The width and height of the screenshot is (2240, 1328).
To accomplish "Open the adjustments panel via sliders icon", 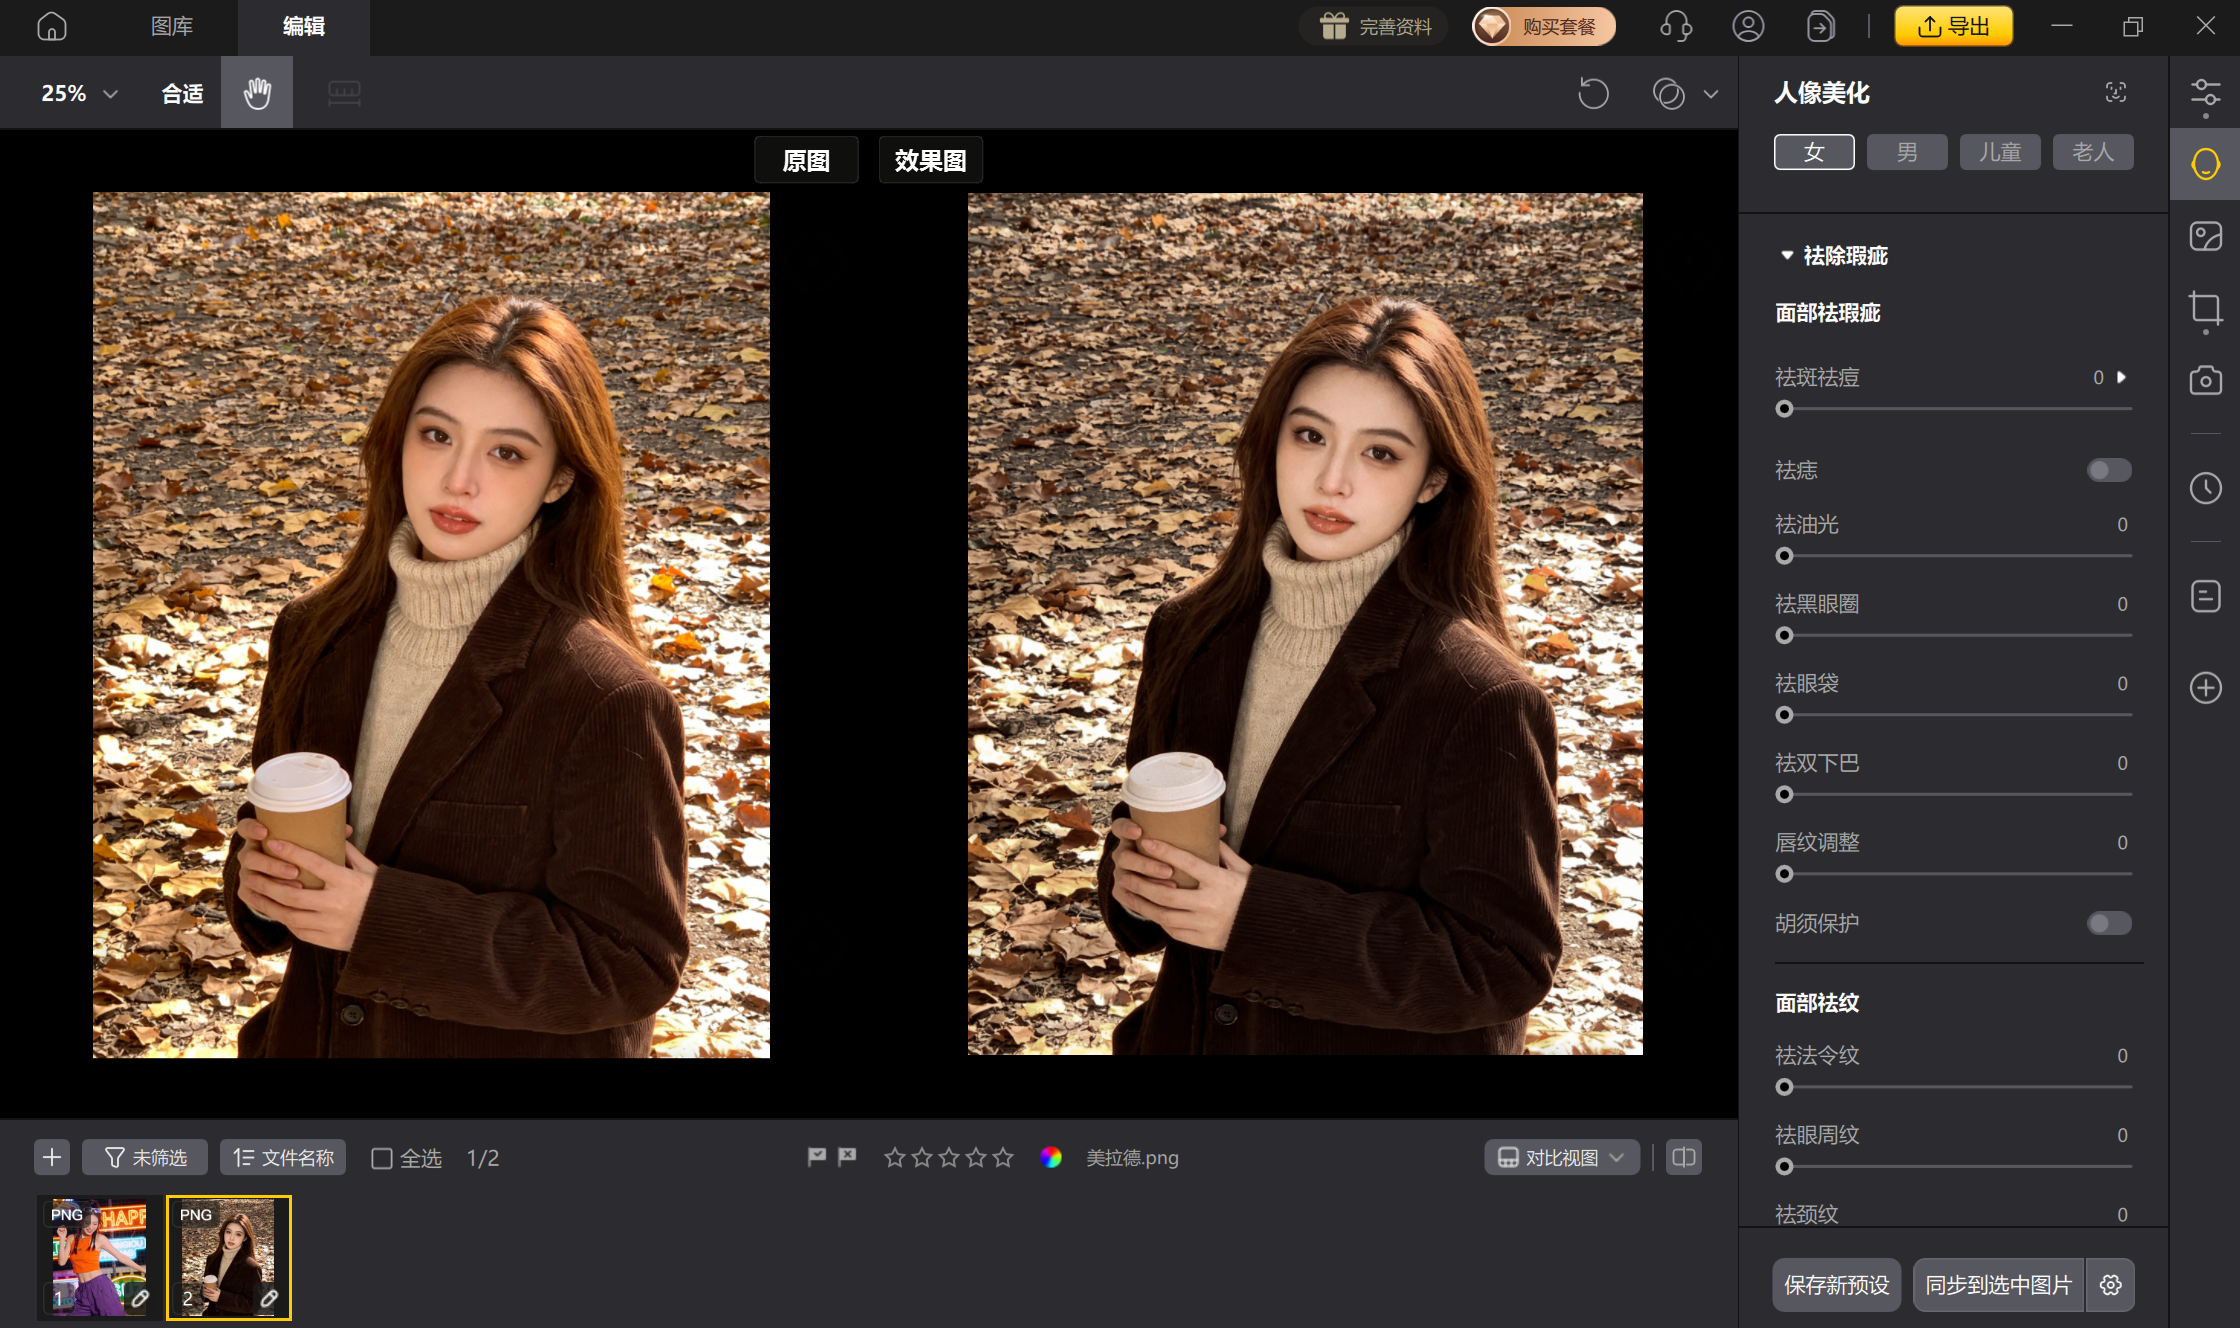I will tap(2204, 92).
